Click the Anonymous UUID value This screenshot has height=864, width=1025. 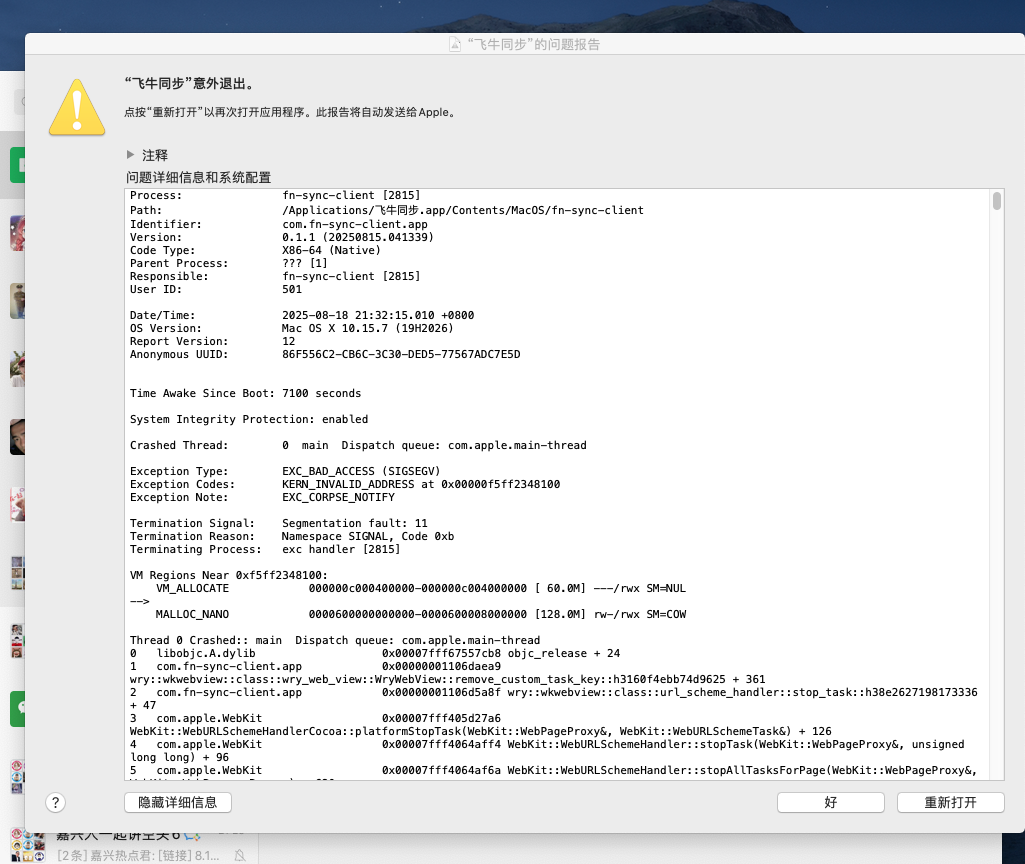point(401,354)
